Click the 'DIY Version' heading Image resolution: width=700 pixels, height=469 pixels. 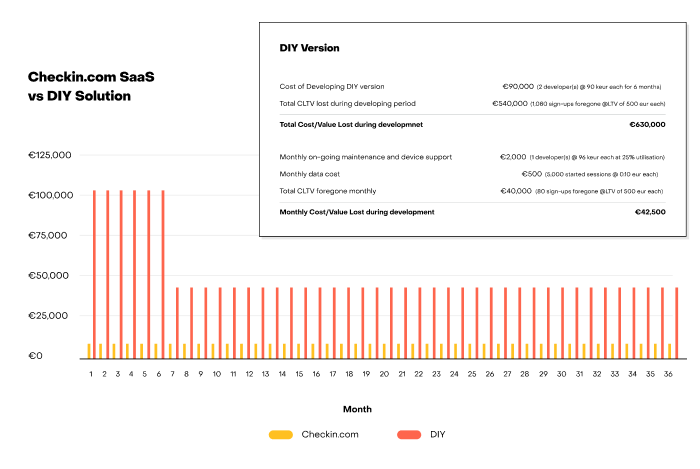point(309,48)
